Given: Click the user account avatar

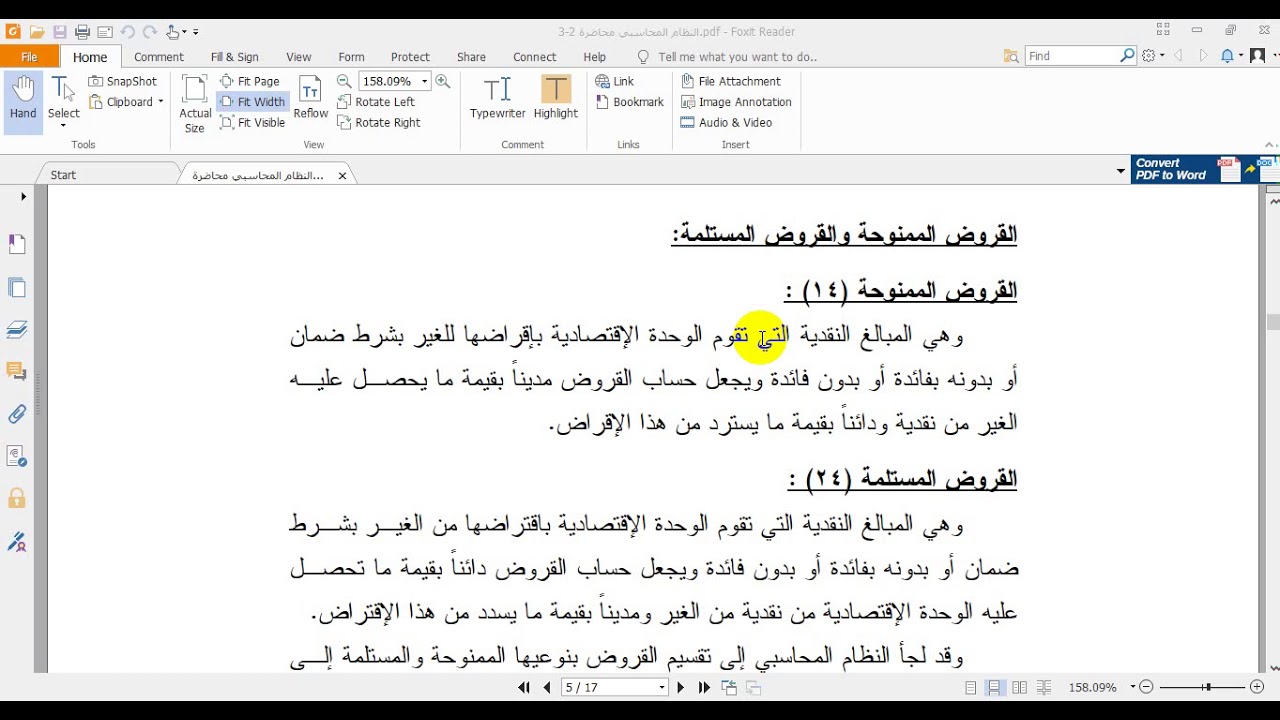Looking at the screenshot, I should pos(1256,56).
